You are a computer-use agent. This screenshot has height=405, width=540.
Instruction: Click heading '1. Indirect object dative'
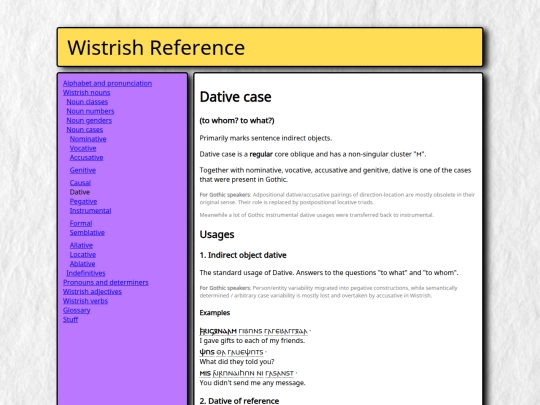click(x=243, y=255)
